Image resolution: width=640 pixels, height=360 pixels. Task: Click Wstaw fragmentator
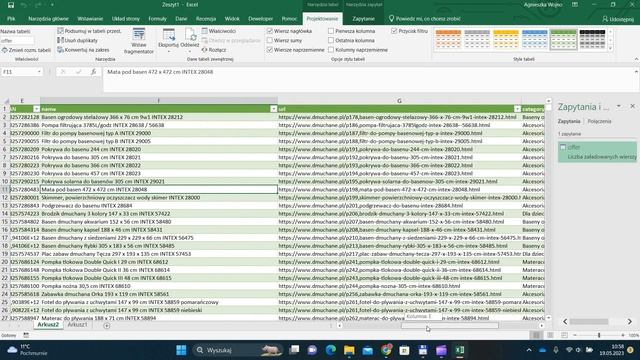pos(139,41)
